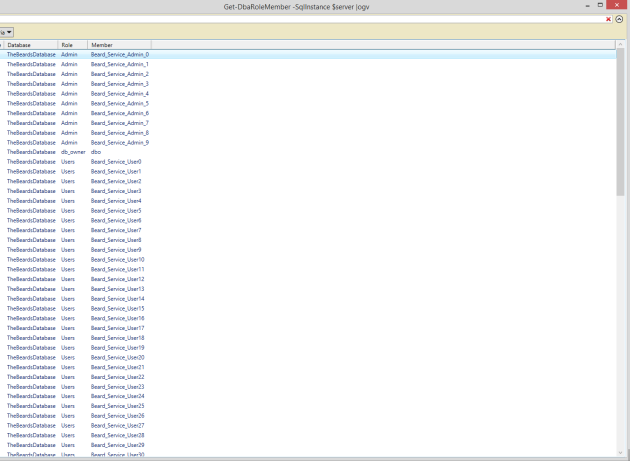Maximize the Get-DbaRoleMember window
Viewport: 630px width, 461px height.
point(600,5)
